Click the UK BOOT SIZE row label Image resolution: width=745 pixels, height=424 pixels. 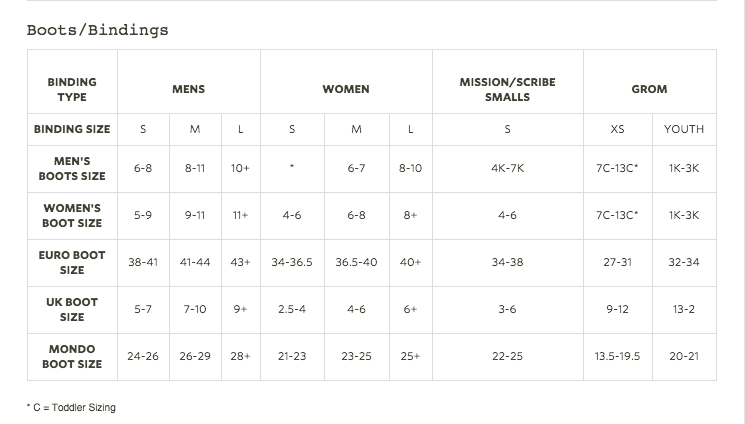point(72,309)
